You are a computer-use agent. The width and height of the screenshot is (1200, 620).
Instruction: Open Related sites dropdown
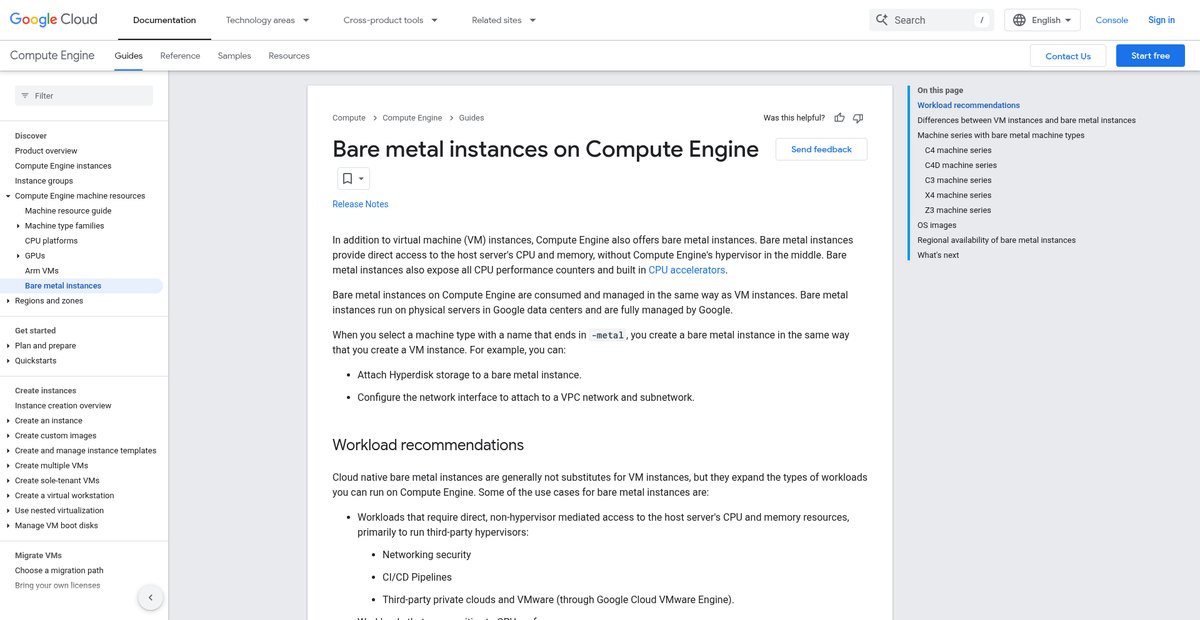pos(504,20)
